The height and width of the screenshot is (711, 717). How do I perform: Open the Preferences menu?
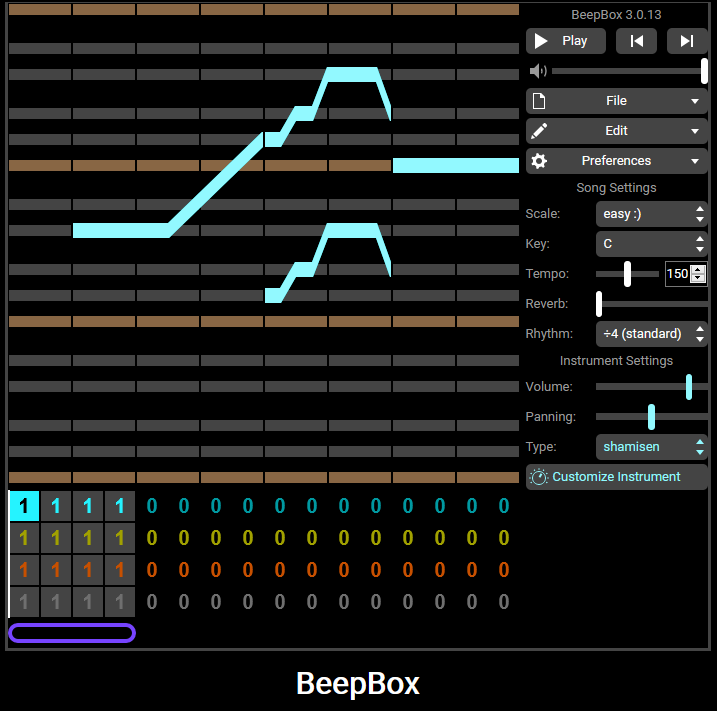coord(616,161)
